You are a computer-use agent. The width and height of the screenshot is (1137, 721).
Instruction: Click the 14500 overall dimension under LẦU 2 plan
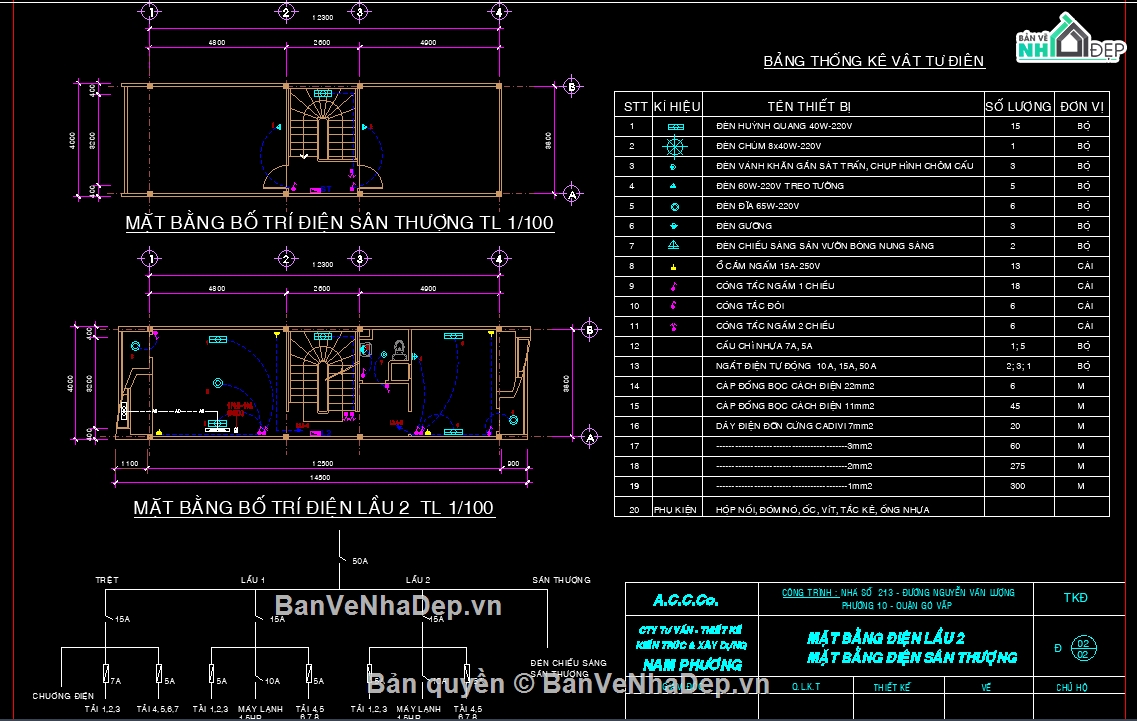[x=320, y=477]
